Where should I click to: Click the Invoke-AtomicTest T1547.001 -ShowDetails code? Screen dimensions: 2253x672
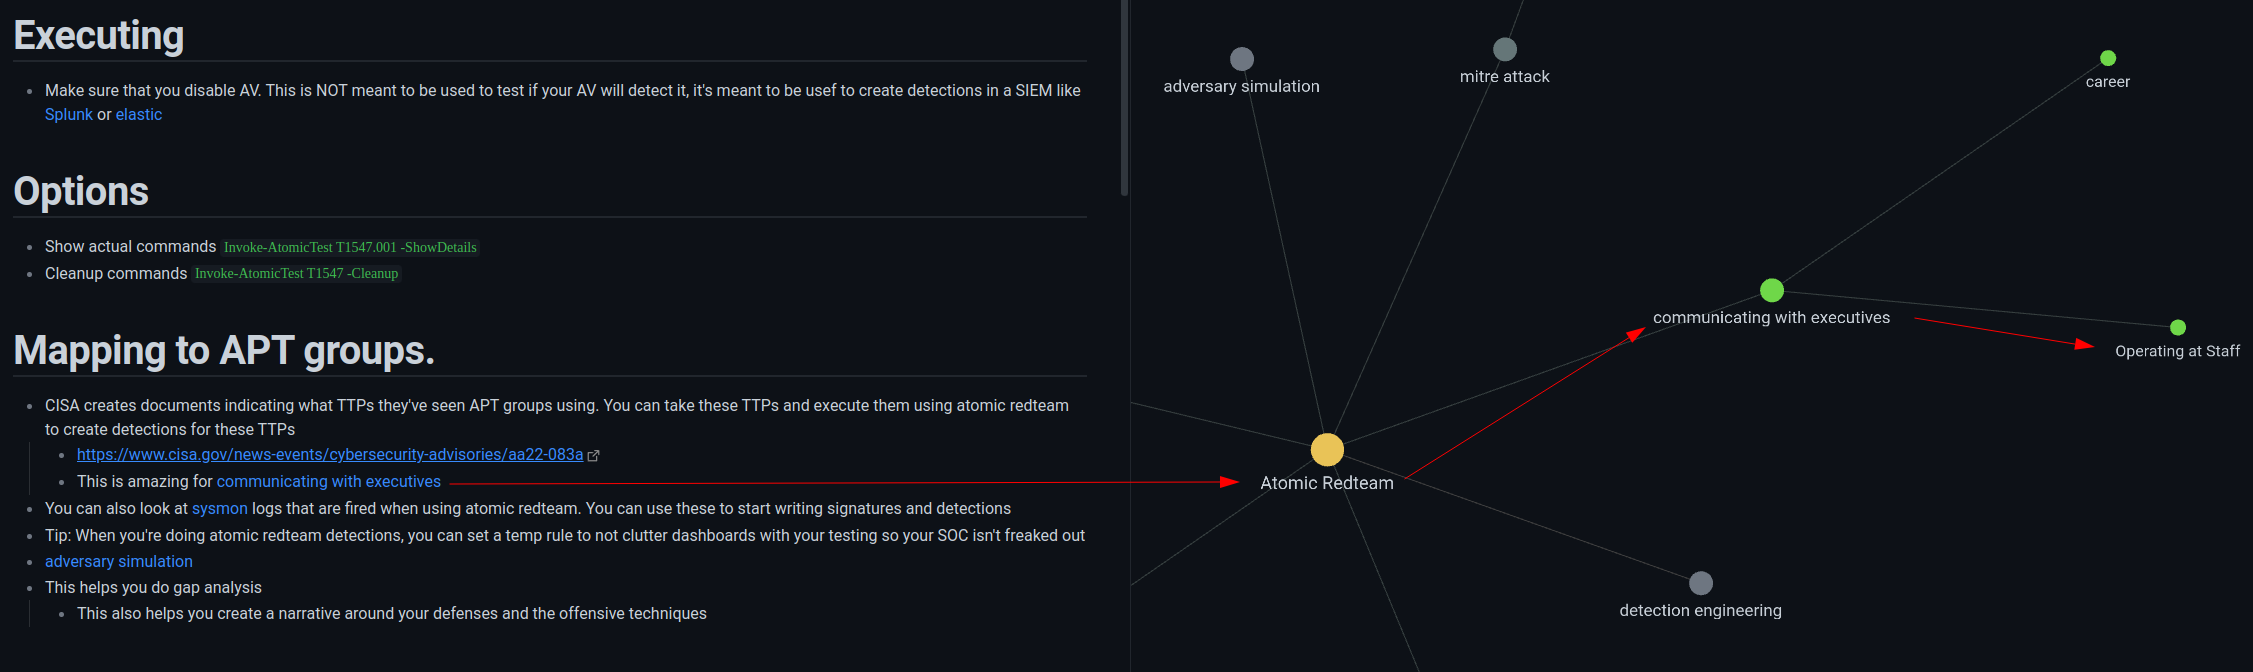(x=350, y=247)
